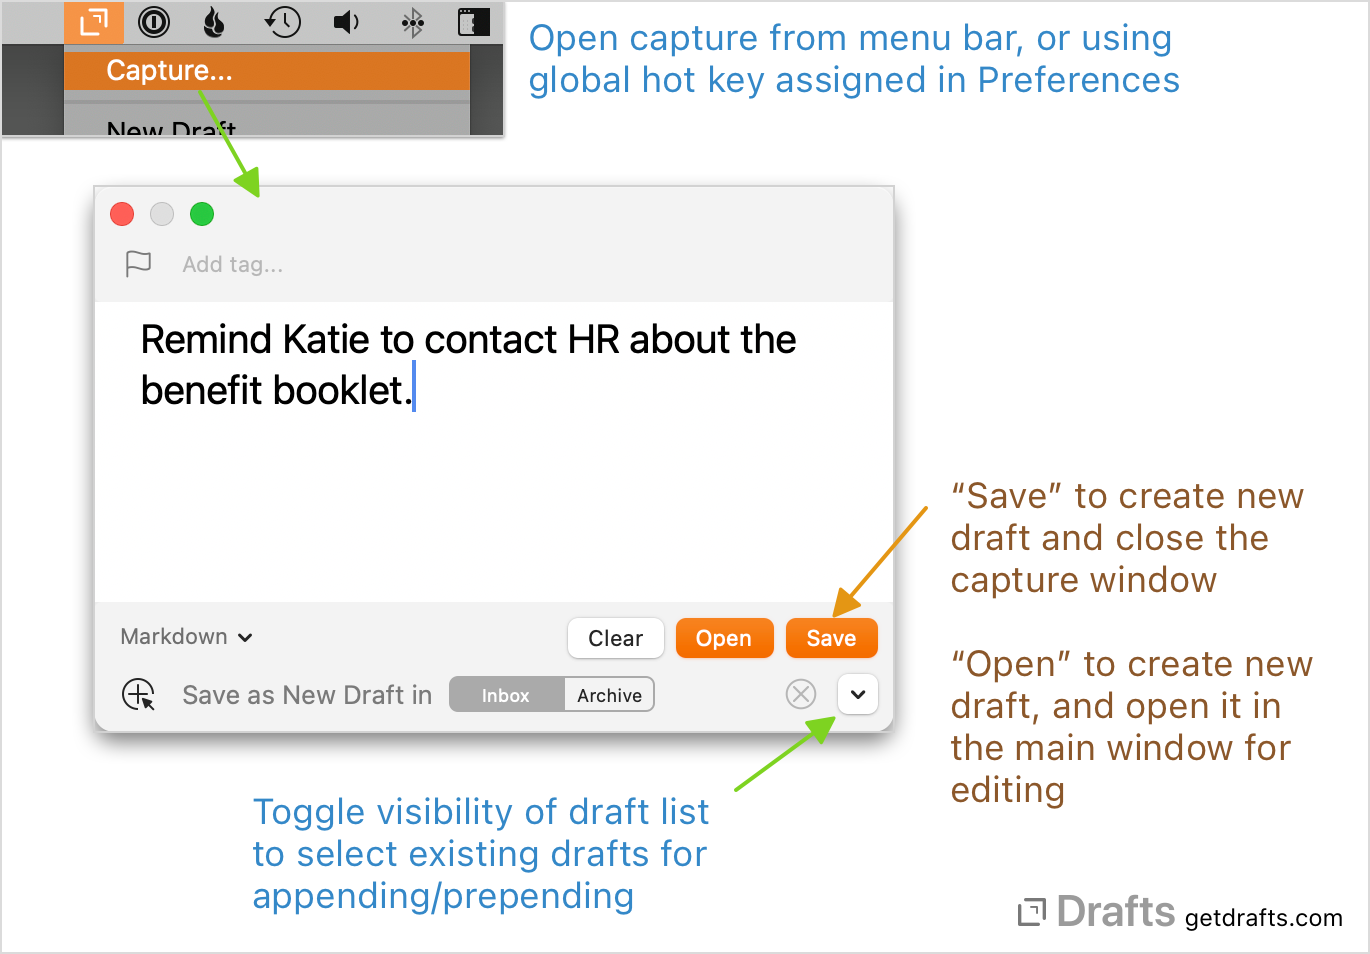Click the volume speaker icon
Screen dimensions: 1370x954
346,22
